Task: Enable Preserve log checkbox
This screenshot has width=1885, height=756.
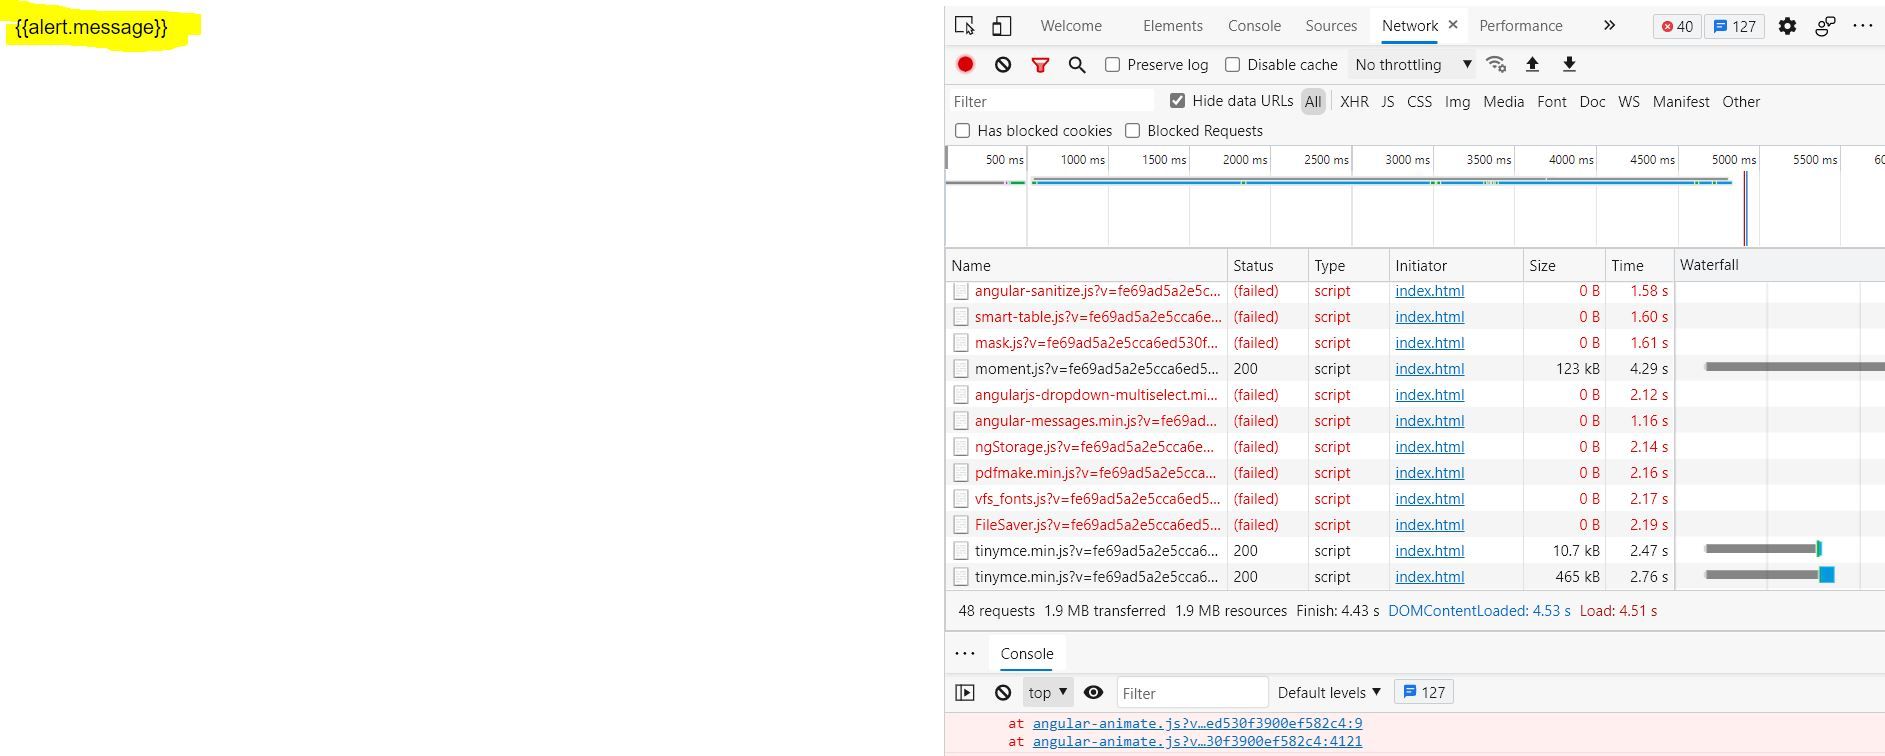Action: 1112,65
